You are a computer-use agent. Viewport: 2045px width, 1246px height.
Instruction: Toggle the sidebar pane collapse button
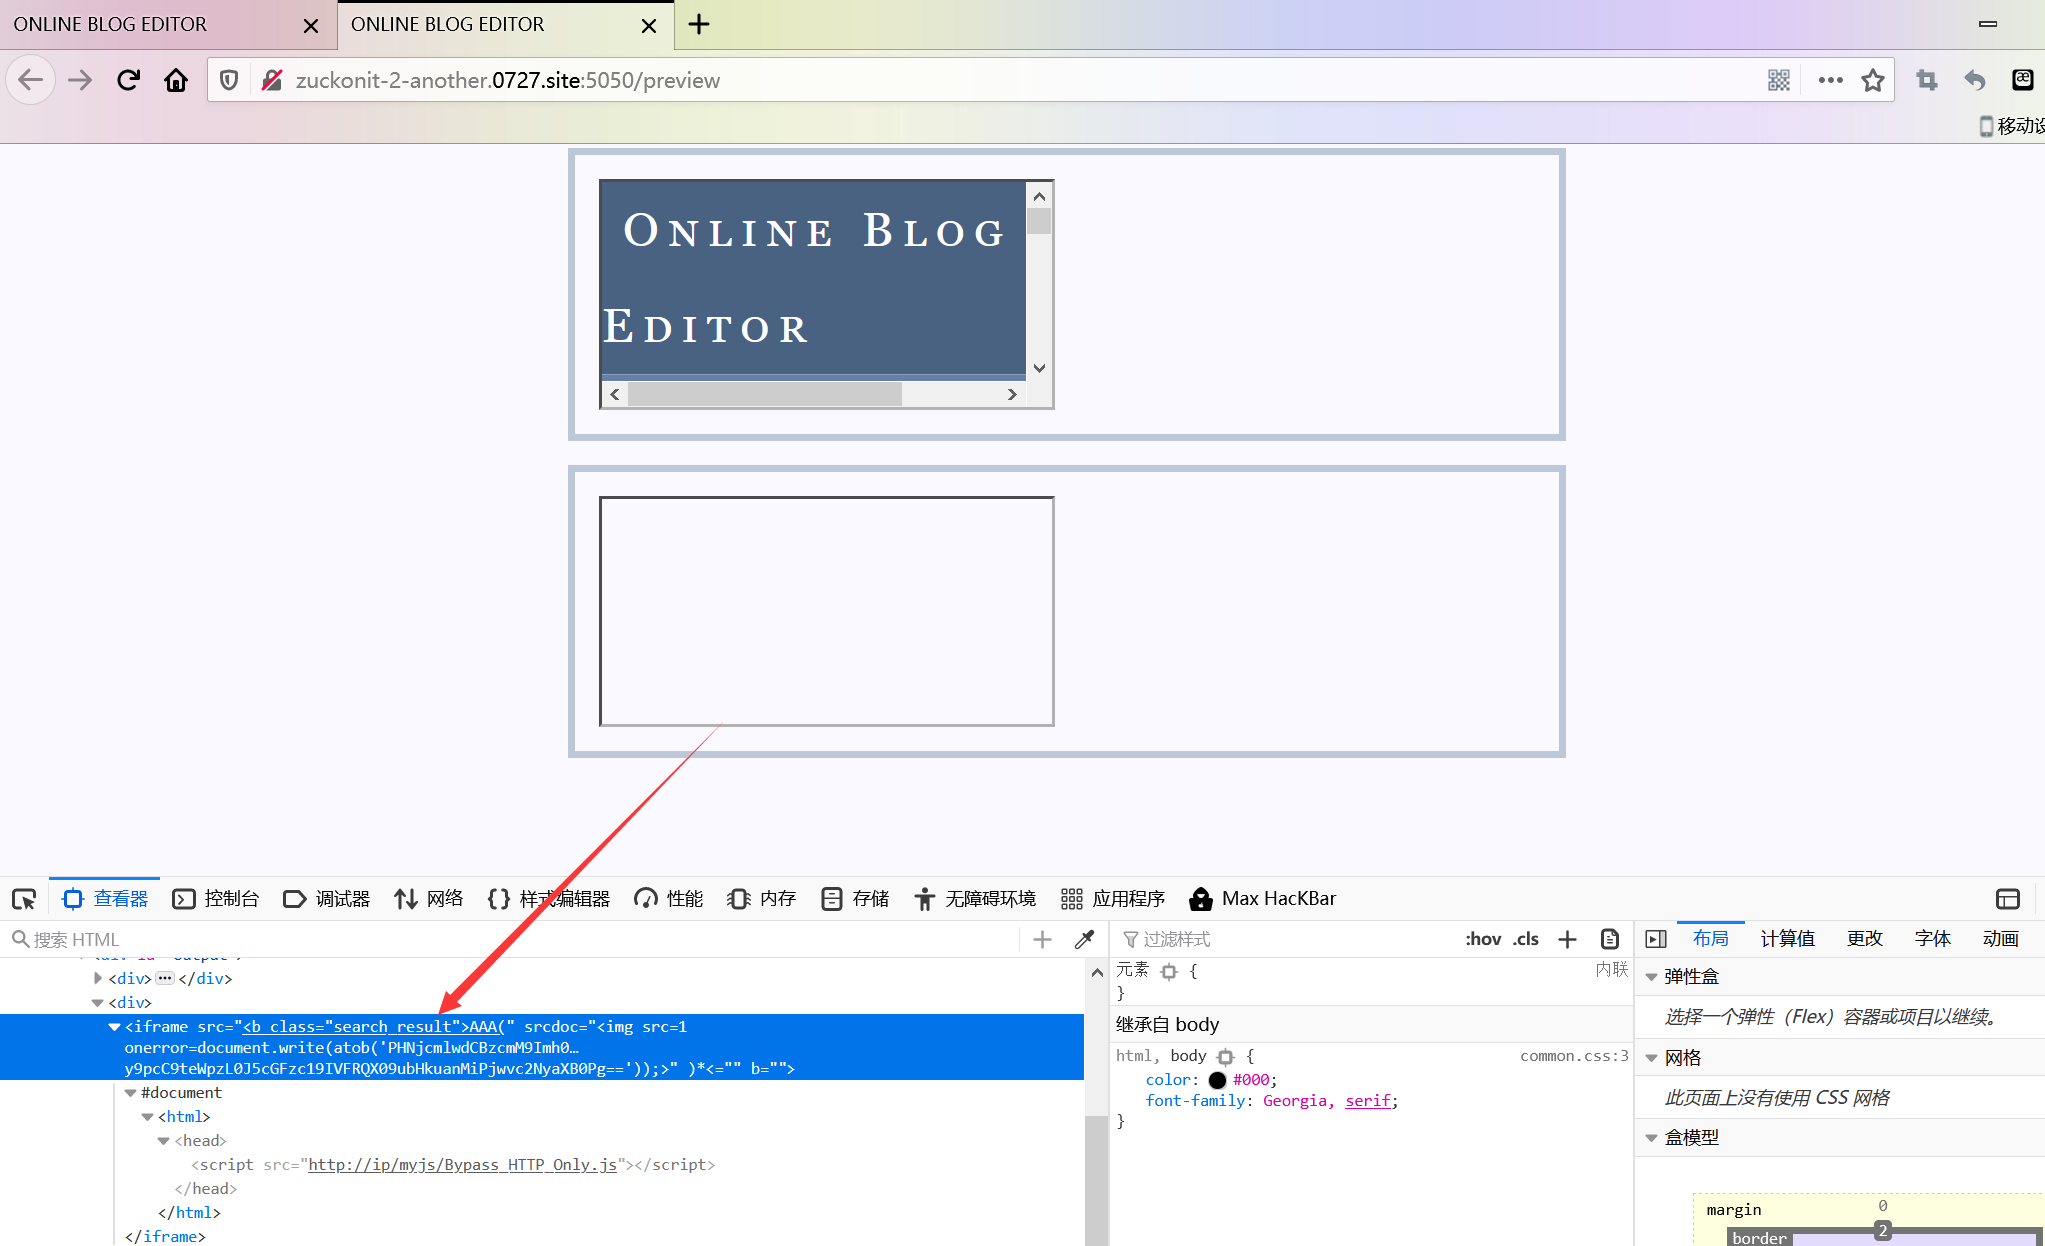click(1656, 939)
